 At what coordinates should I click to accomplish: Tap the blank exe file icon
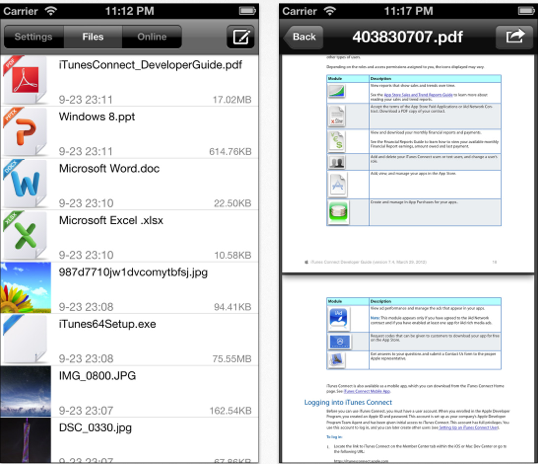tap(25, 339)
